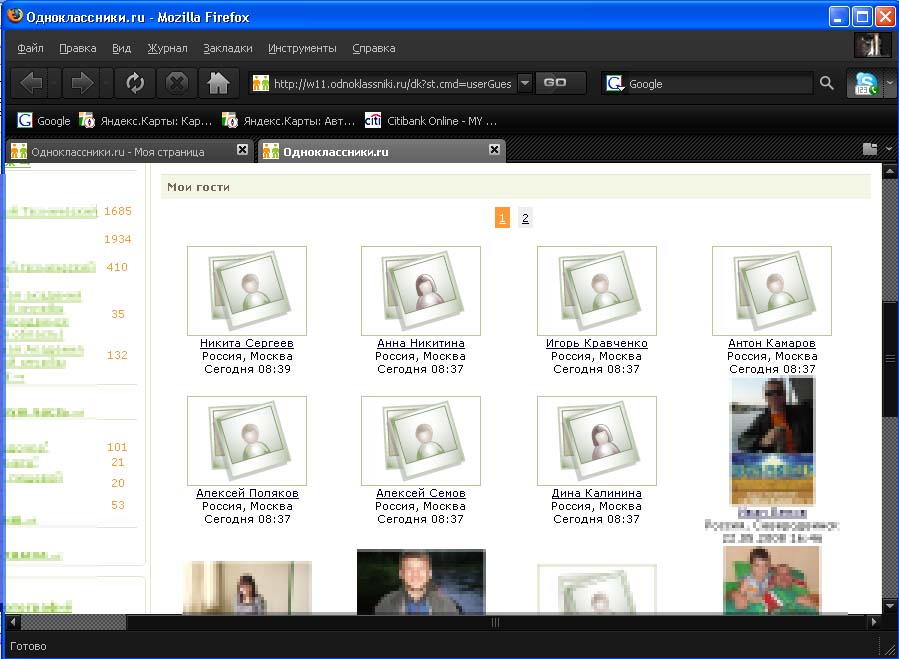Click the Forward navigation arrow

pos(82,83)
